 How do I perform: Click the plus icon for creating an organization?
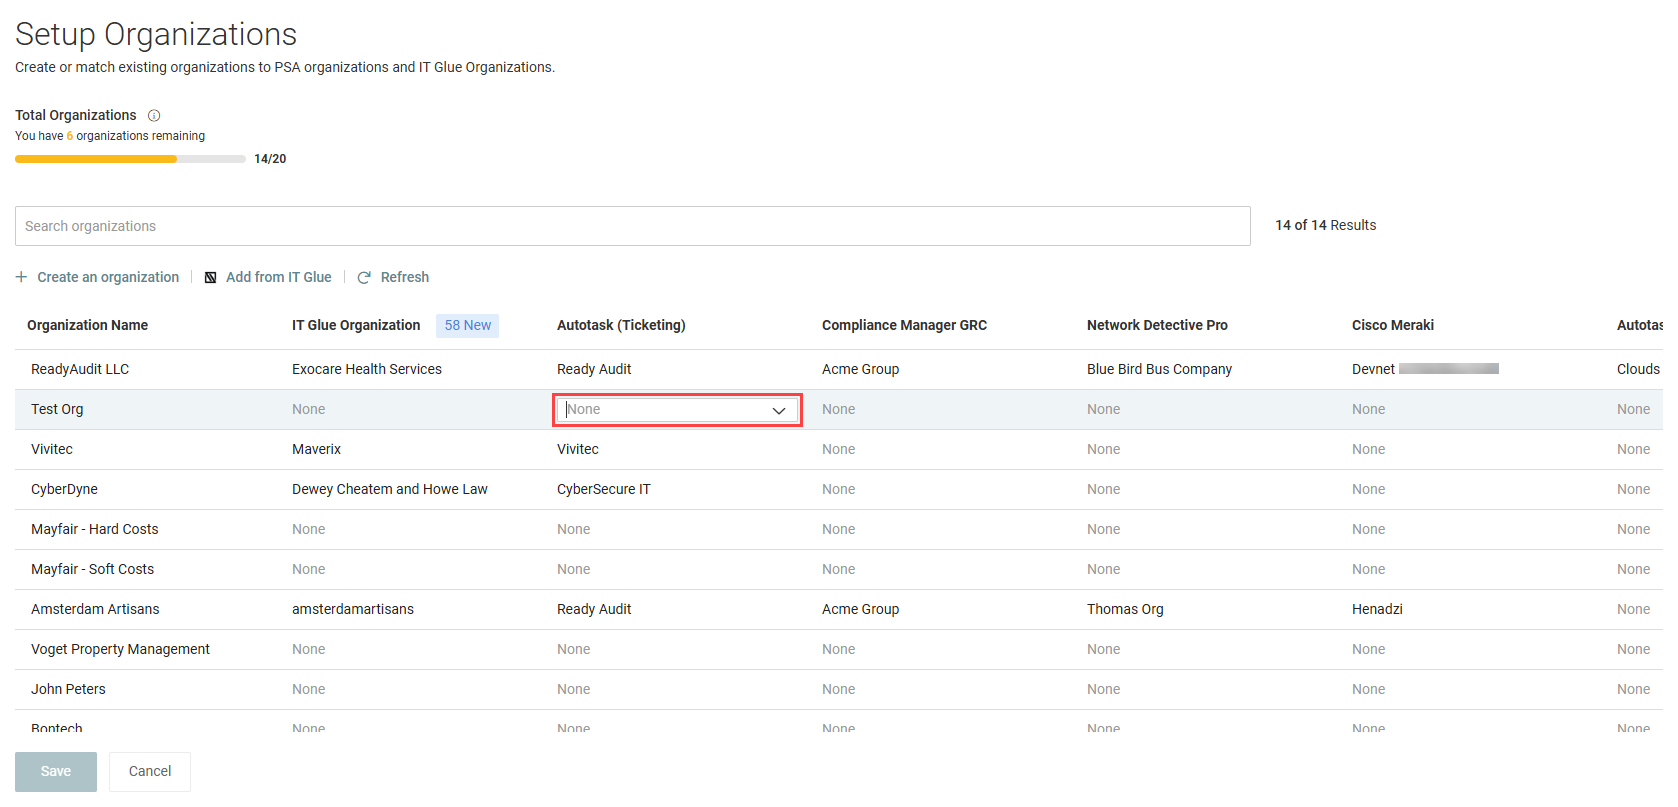[x=21, y=277]
